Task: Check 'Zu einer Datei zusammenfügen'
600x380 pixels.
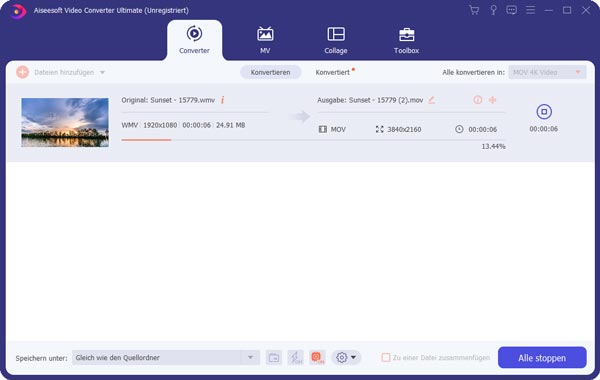Action: click(x=386, y=357)
